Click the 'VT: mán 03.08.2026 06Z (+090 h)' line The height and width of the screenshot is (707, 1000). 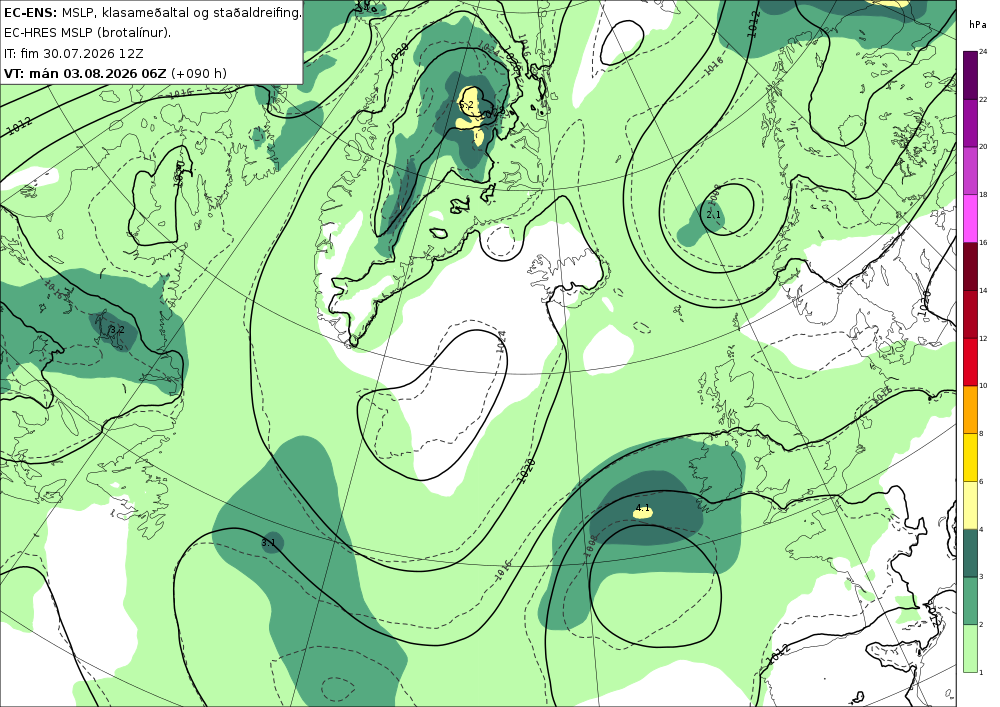tap(115, 73)
